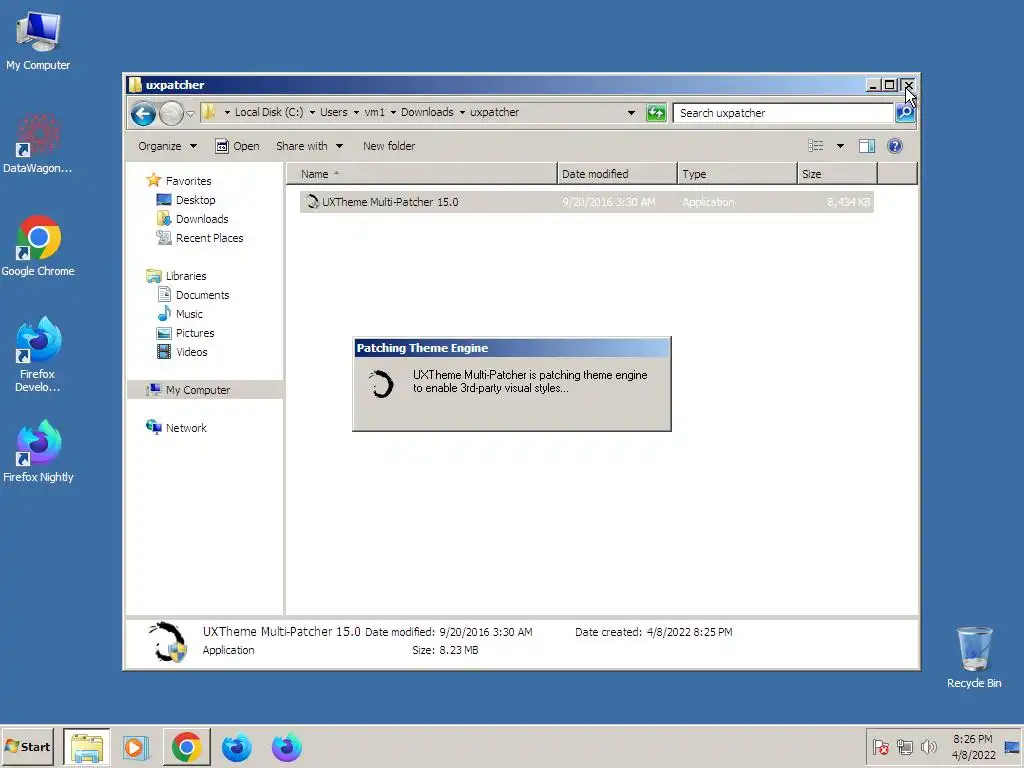
Task: Open network tray icon
Action: point(904,746)
